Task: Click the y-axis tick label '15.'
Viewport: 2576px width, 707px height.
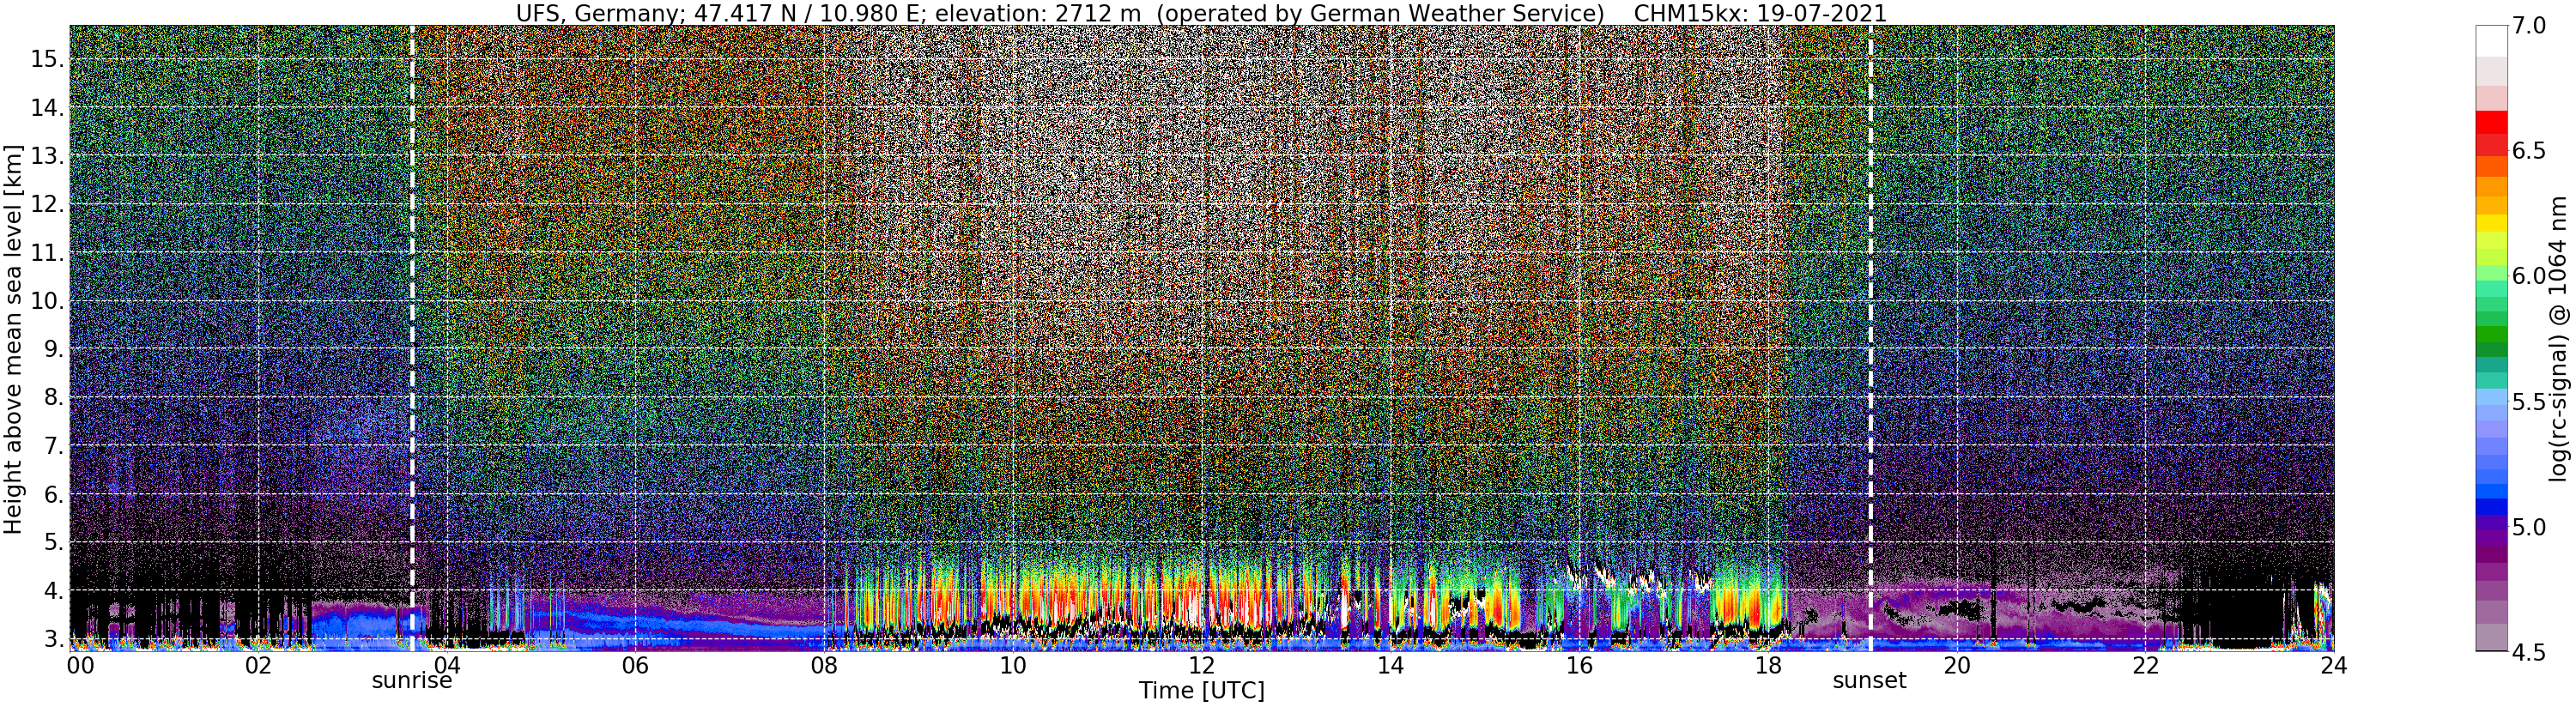Action: point(47,59)
